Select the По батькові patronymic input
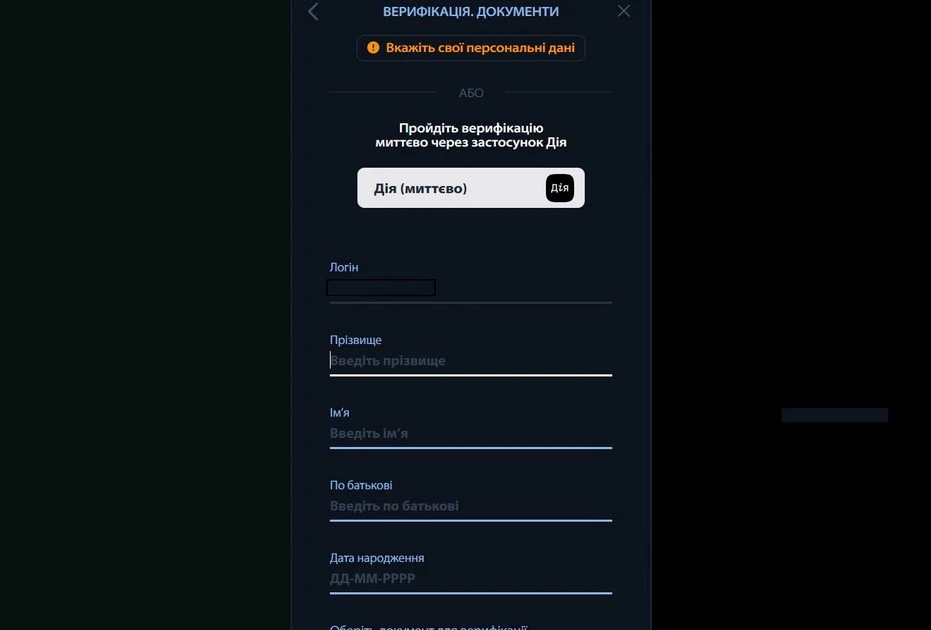The width and height of the screenshot is (931, 630). point(470,506)
